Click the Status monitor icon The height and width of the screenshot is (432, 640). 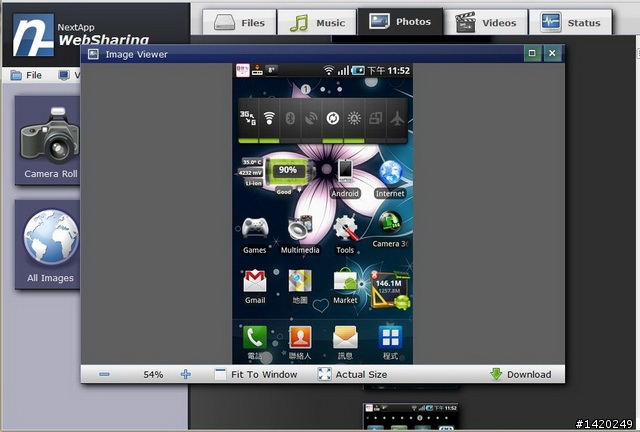[x=551, y=22]
